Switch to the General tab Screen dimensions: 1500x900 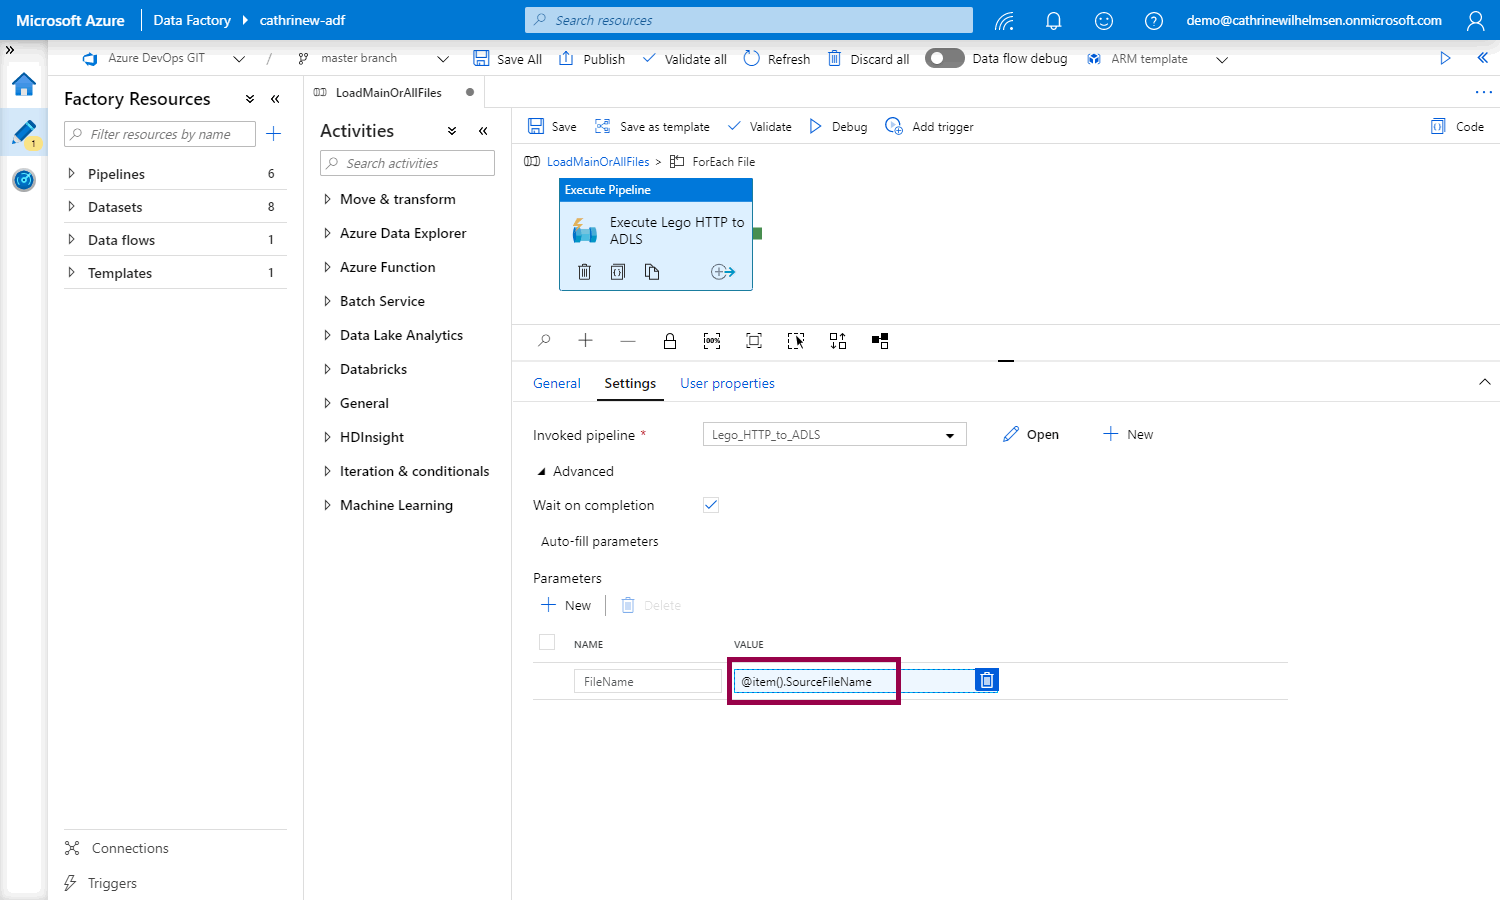coord(556,383)
